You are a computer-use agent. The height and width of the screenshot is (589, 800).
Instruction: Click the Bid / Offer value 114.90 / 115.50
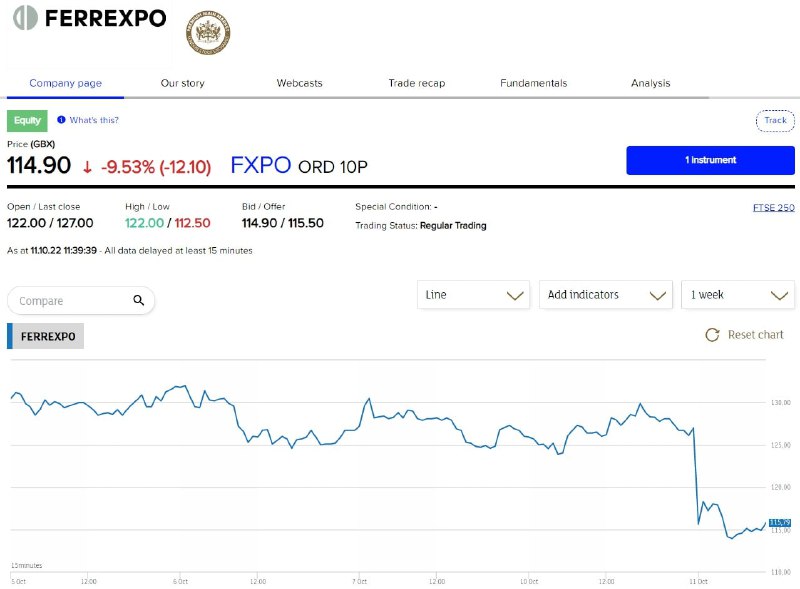(283, 223)
